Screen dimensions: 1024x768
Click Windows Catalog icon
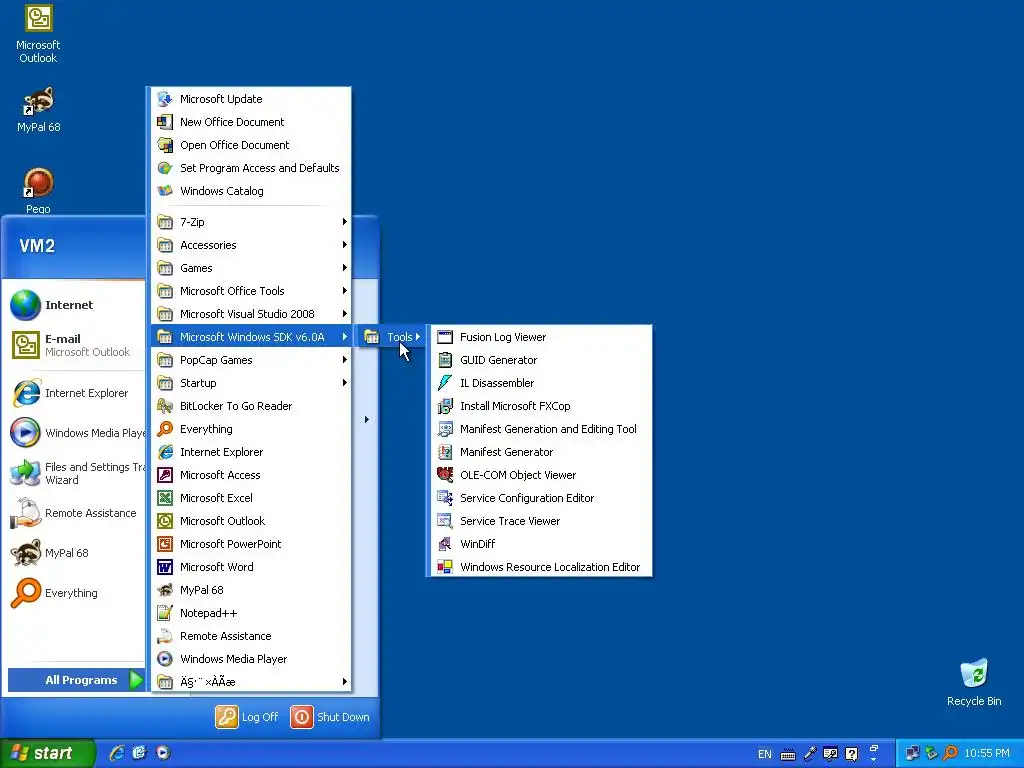(165, 191)
